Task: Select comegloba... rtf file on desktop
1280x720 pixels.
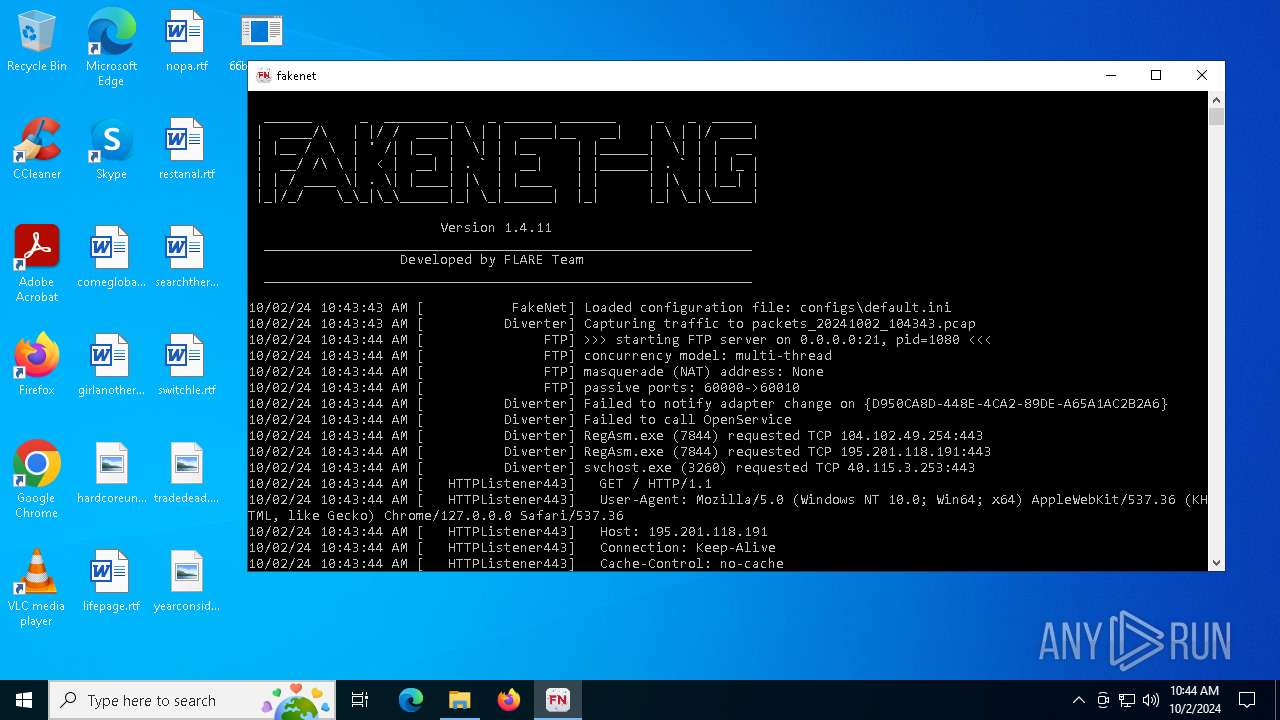Action: click(111, 258)
